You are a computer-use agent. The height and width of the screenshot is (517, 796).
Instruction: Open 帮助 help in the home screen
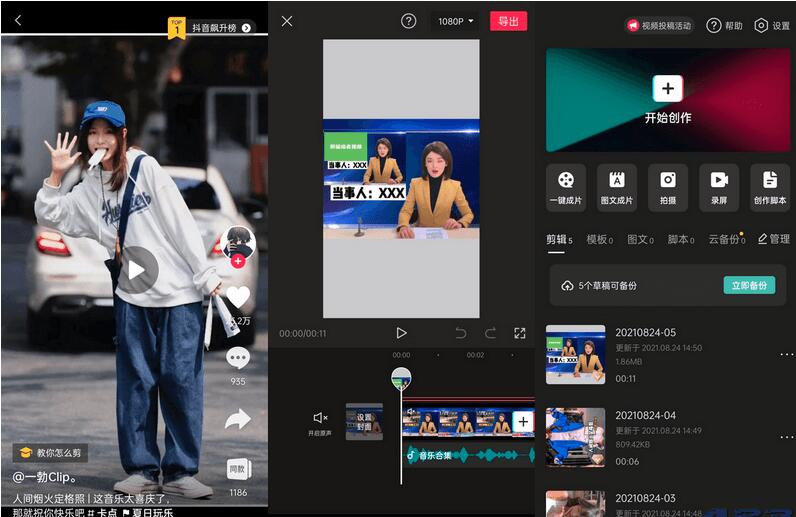(x=724, y=25)
